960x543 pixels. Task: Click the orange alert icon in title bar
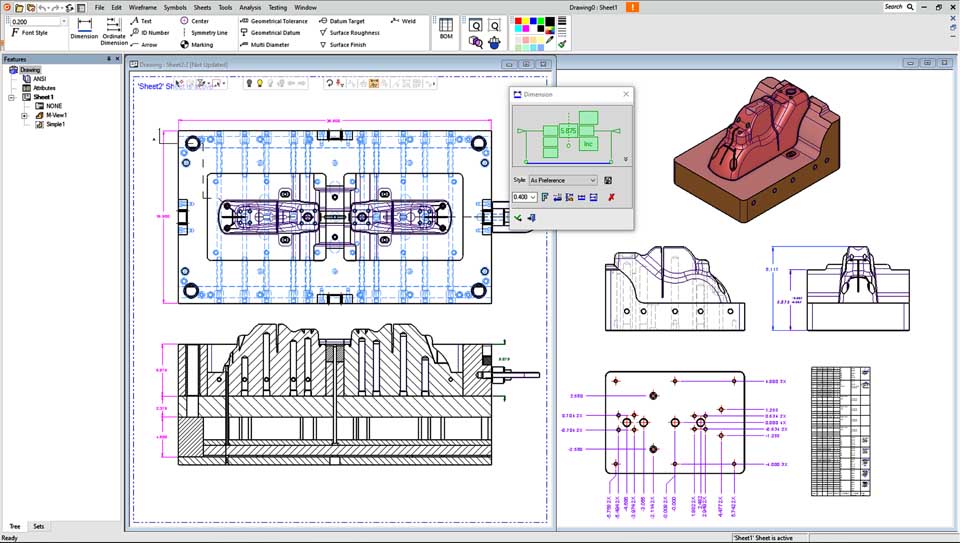pyautogui.click(x=632, y=7)
